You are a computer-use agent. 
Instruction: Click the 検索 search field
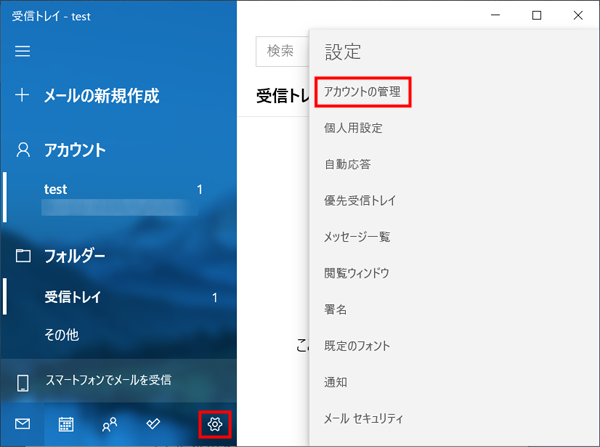pyautogui.click(x=285, y=51)
